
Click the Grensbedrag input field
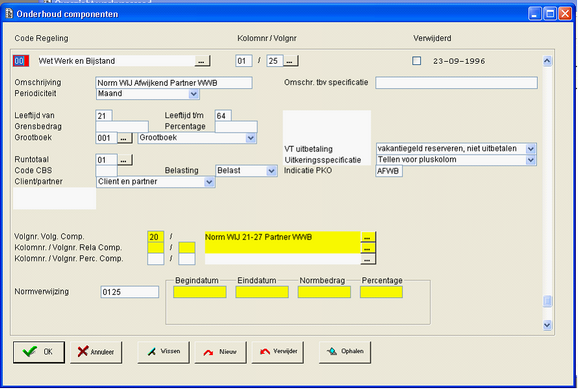(122, 127)
